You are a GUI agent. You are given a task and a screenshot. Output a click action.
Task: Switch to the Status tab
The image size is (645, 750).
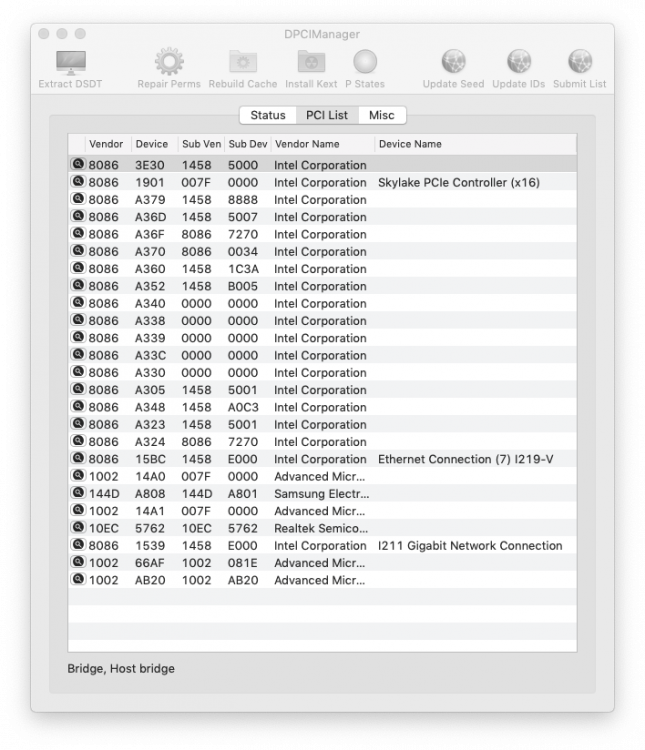point(268,115)
